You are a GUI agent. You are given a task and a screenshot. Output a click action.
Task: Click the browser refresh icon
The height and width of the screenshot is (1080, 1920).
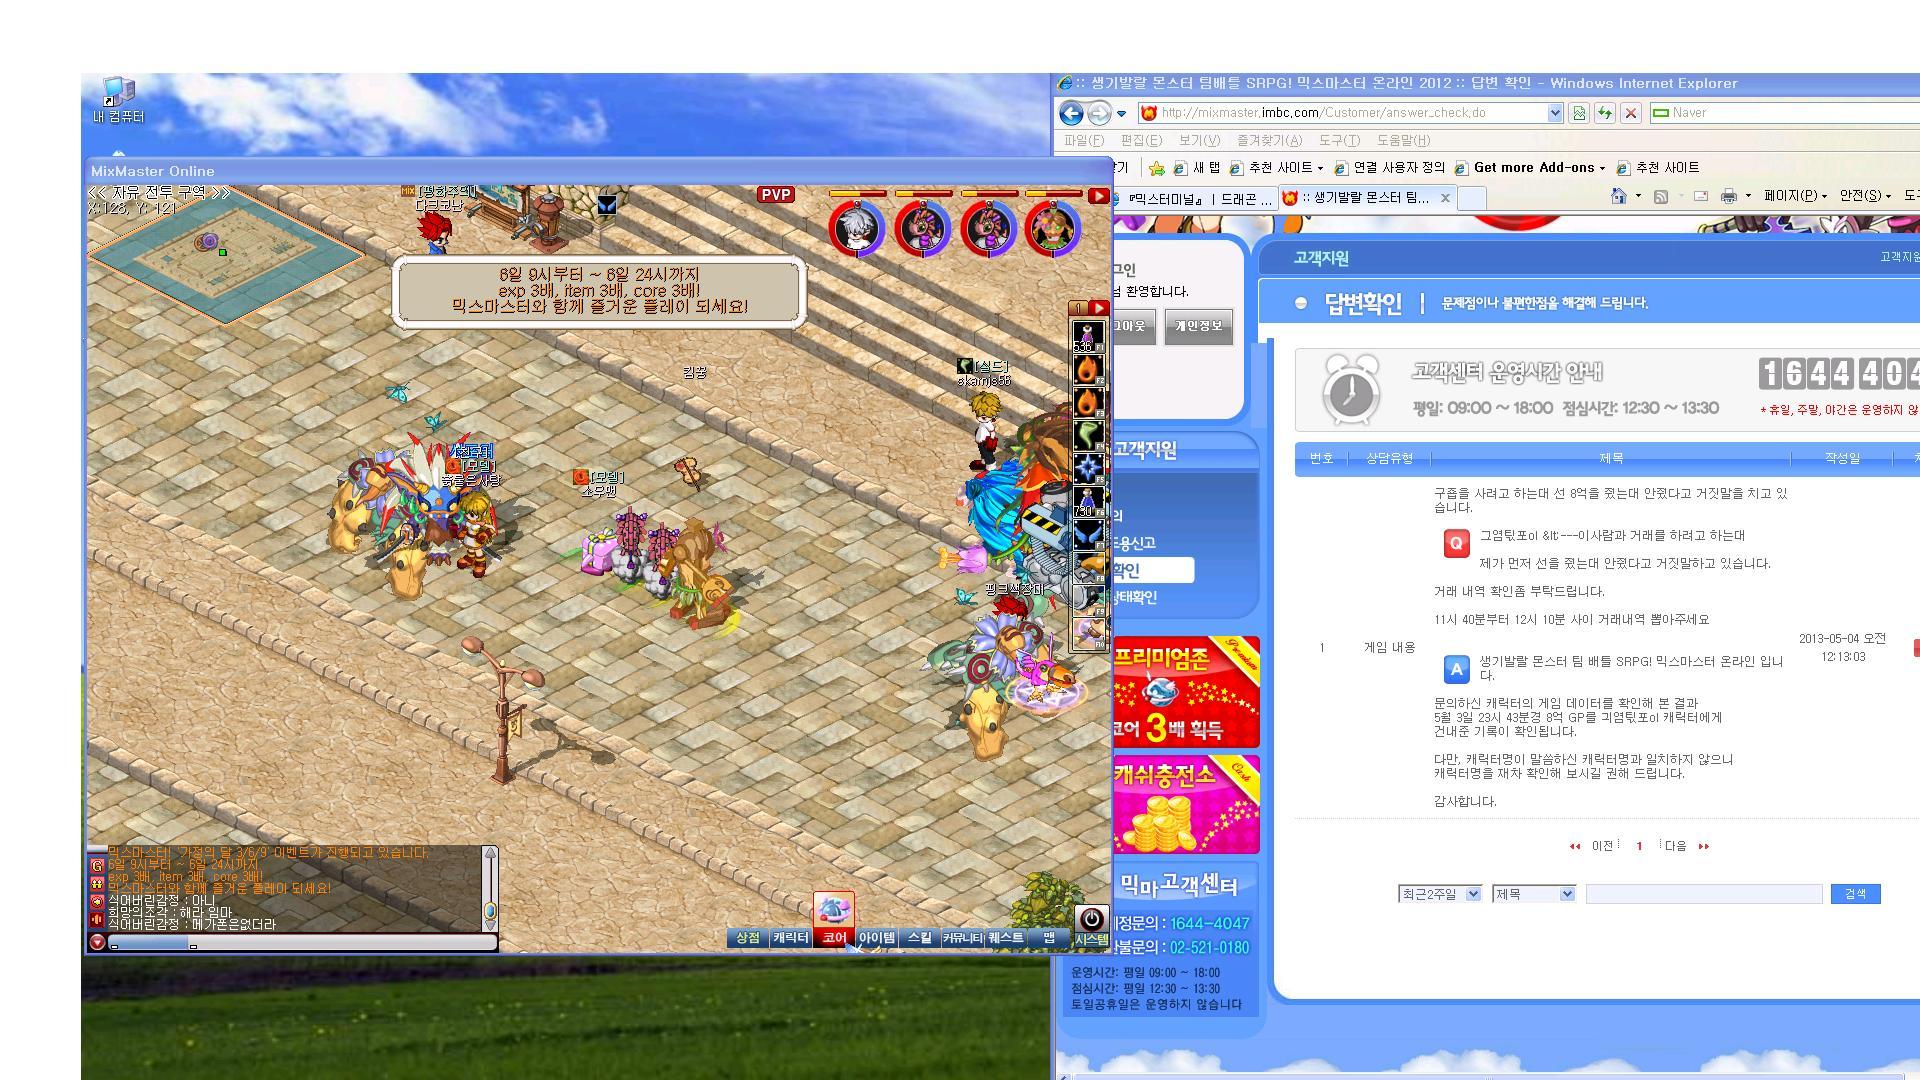pyautogui.click(x=1605, y=113)
